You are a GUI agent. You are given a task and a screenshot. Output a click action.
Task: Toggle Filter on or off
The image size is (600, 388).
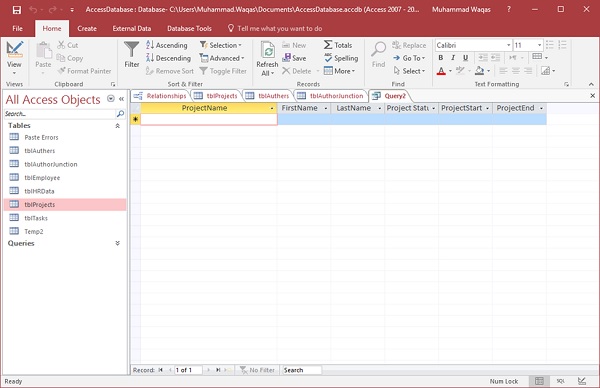223,71
